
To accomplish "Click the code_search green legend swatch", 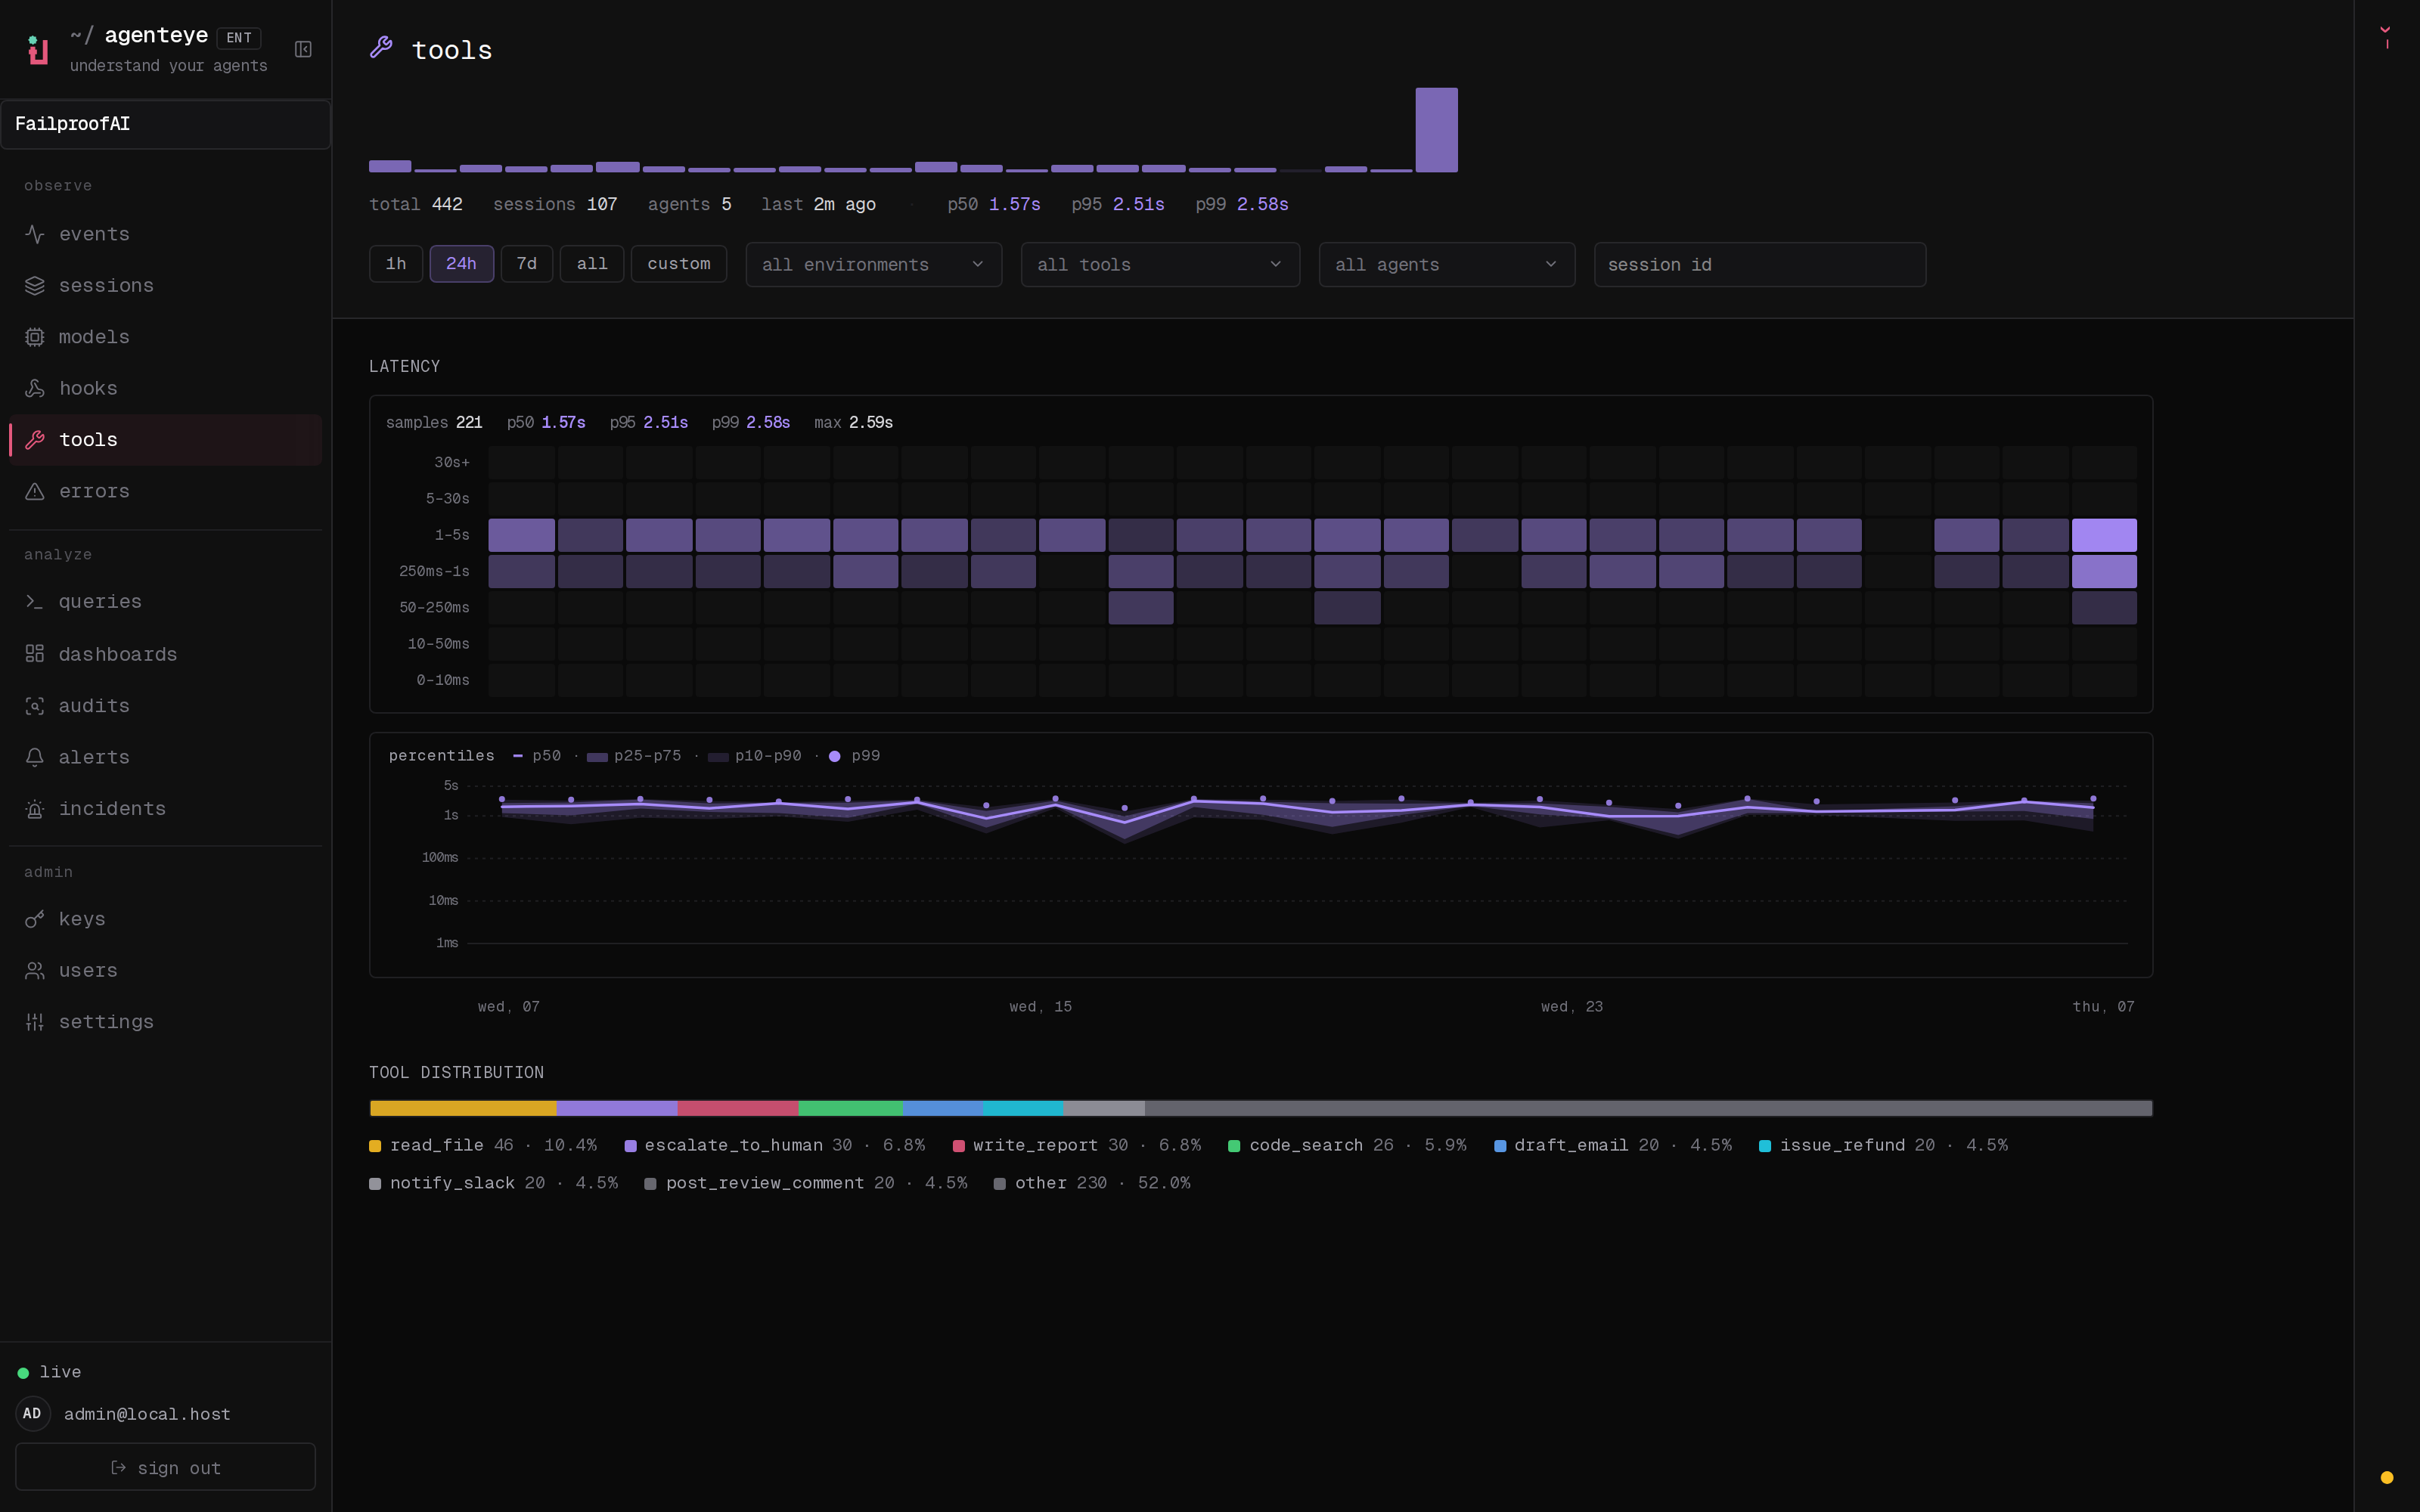I will (x=1234, y=1146).
